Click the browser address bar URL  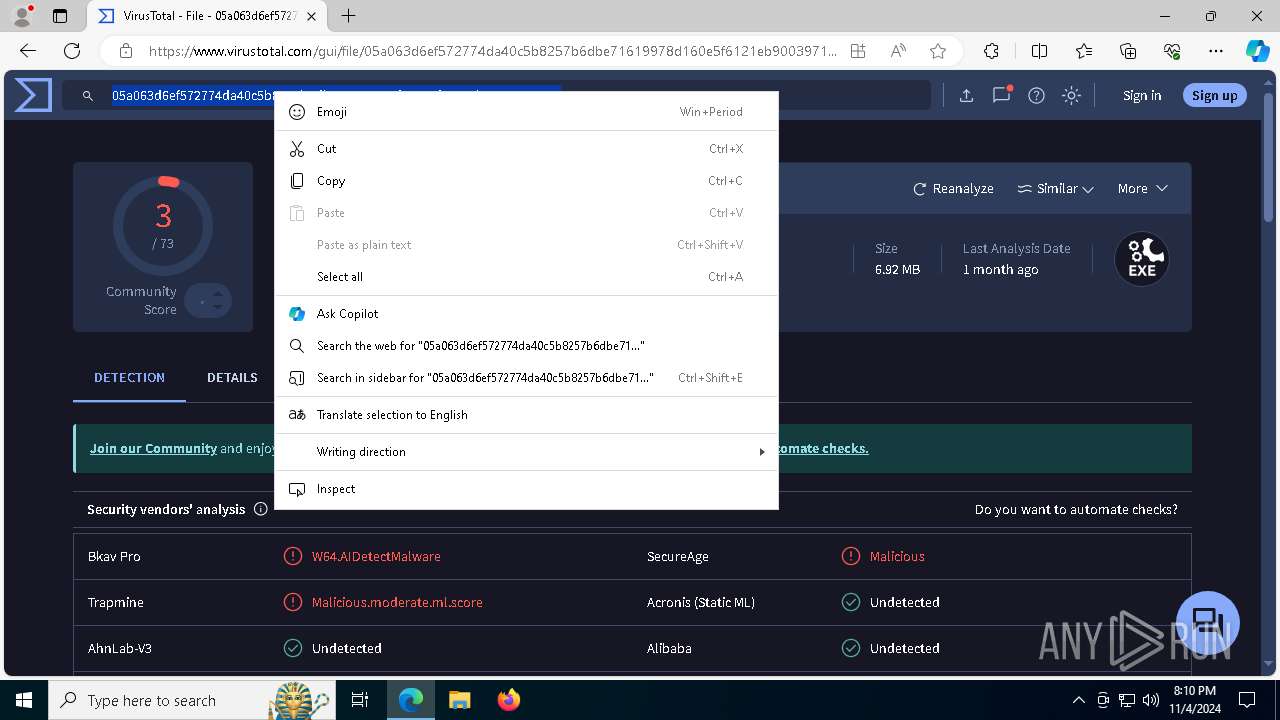[x=492, y=51]
